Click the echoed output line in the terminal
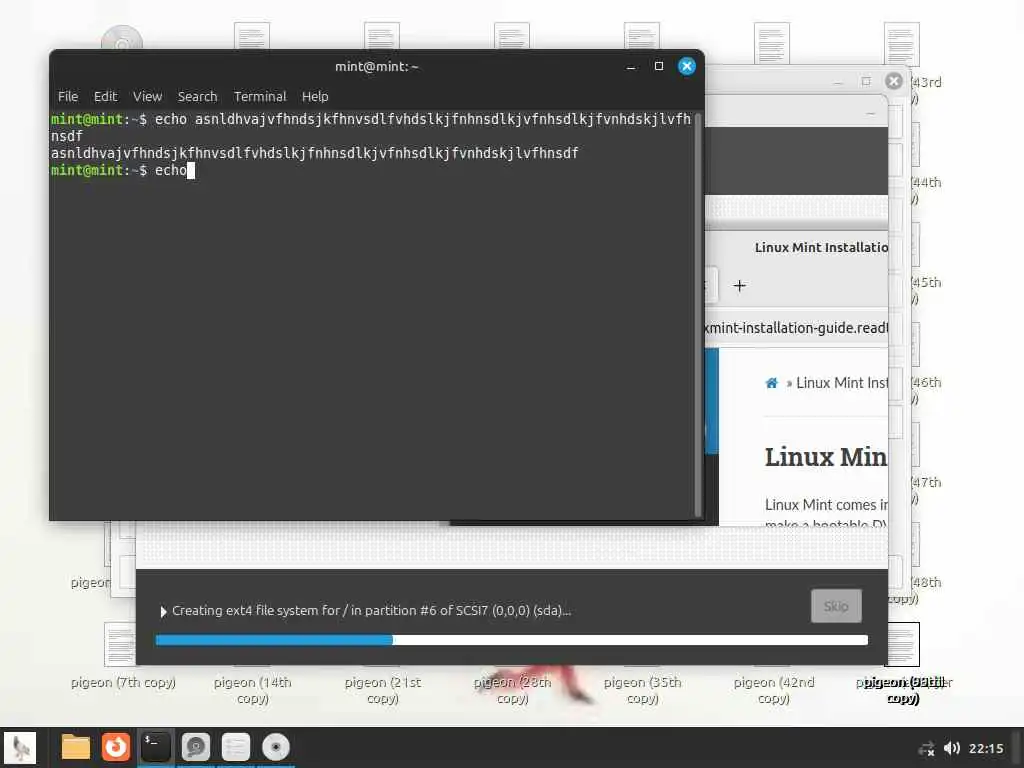Viewport: 1024px width, 768px height. pos(315,153)
